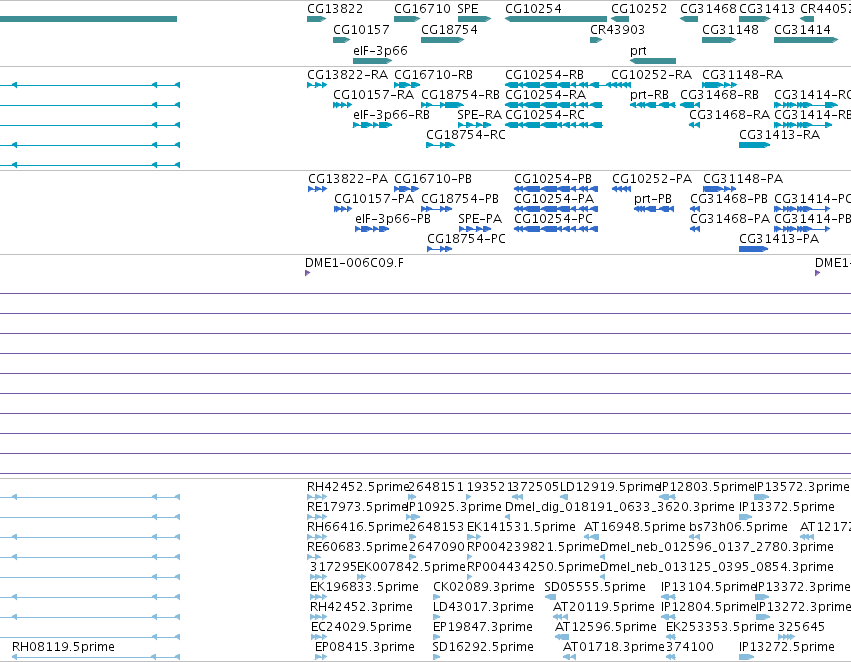Screen dimensions: 851x662
Task: Click transcript CG16710-RB
Action: [407, 85]
